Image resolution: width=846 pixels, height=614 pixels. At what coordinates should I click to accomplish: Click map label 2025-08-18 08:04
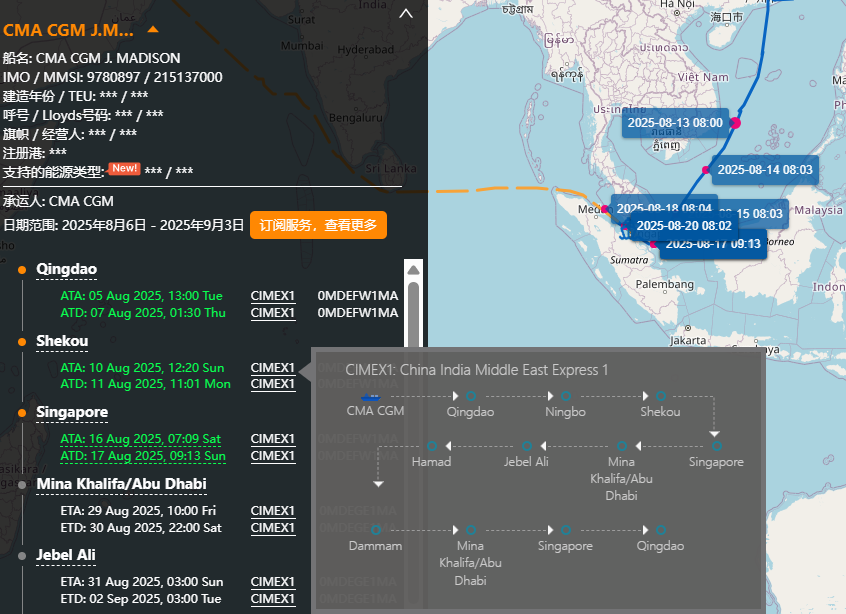[664, 207]
